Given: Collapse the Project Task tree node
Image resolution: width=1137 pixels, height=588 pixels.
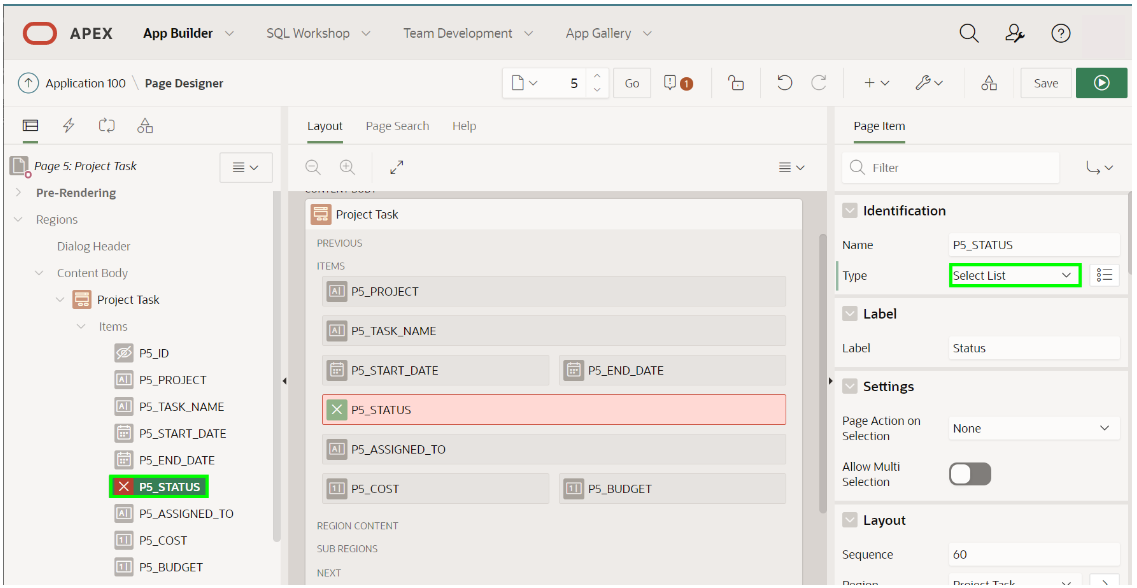Looking at the screenshot, I should click(x=60, y=300).
